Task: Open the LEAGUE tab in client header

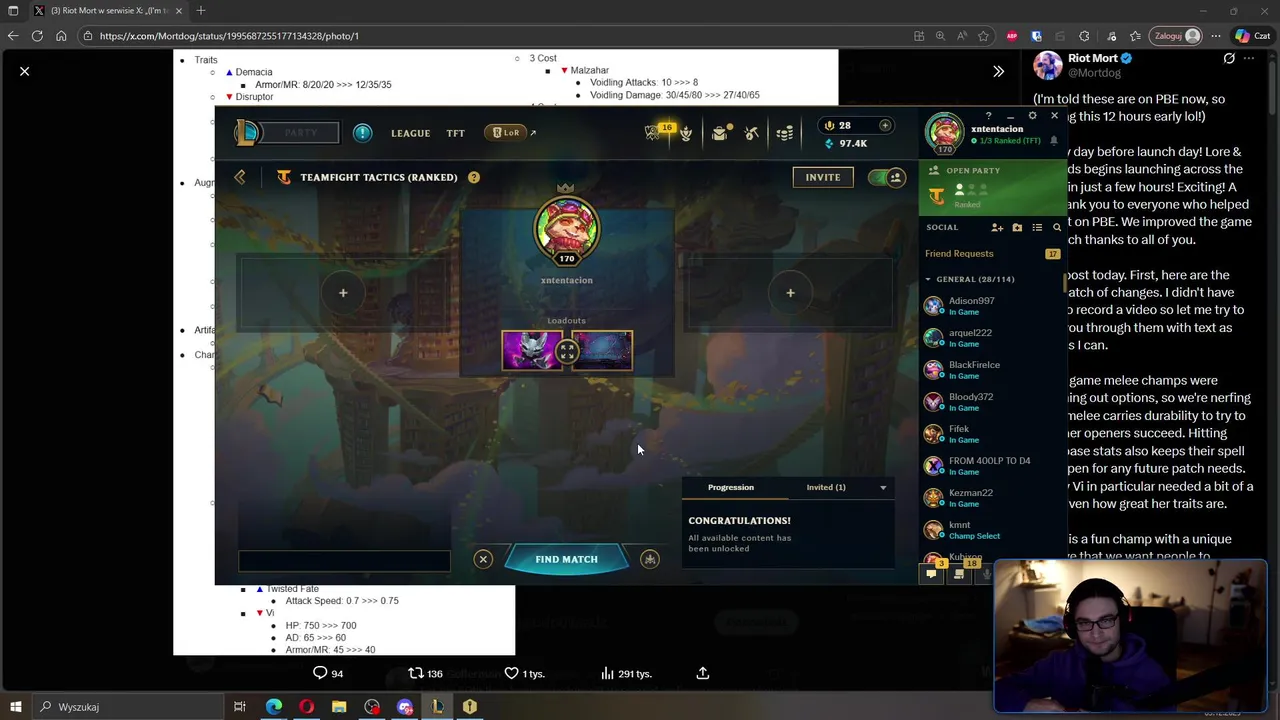Action: point(410,133)
